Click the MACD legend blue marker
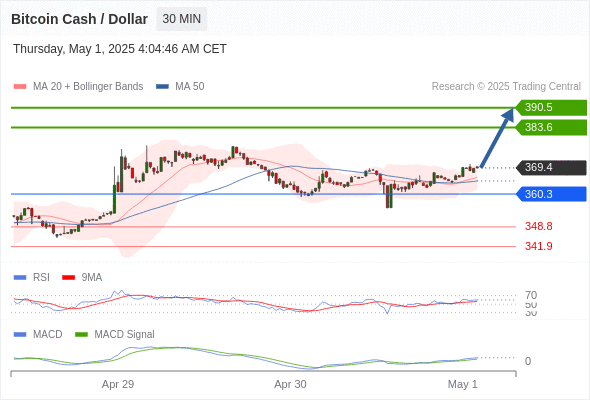 pos(20,335)
